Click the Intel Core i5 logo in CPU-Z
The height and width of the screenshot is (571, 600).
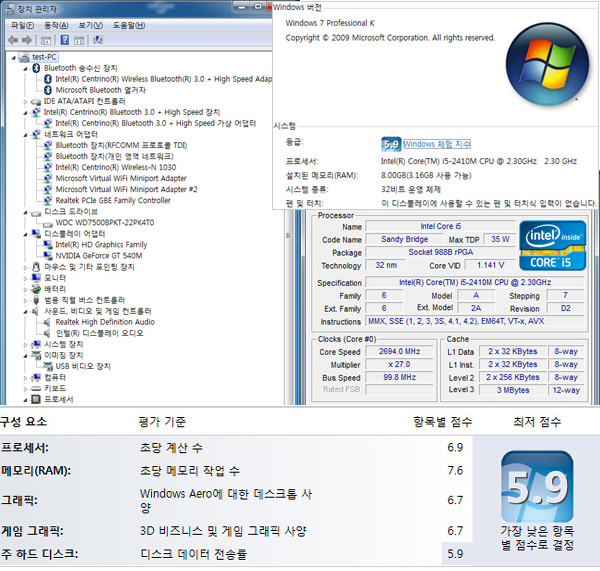[x=553, y=246]
